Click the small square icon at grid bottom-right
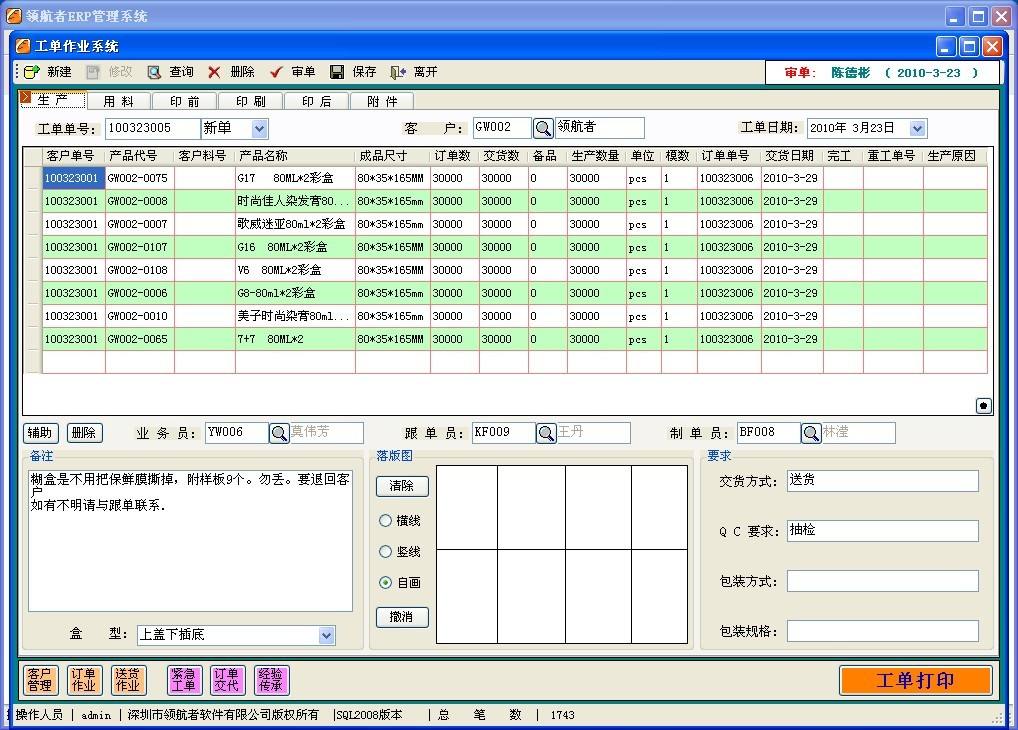The height and width of the screenshot is (730, 1018). pos(984,406)
